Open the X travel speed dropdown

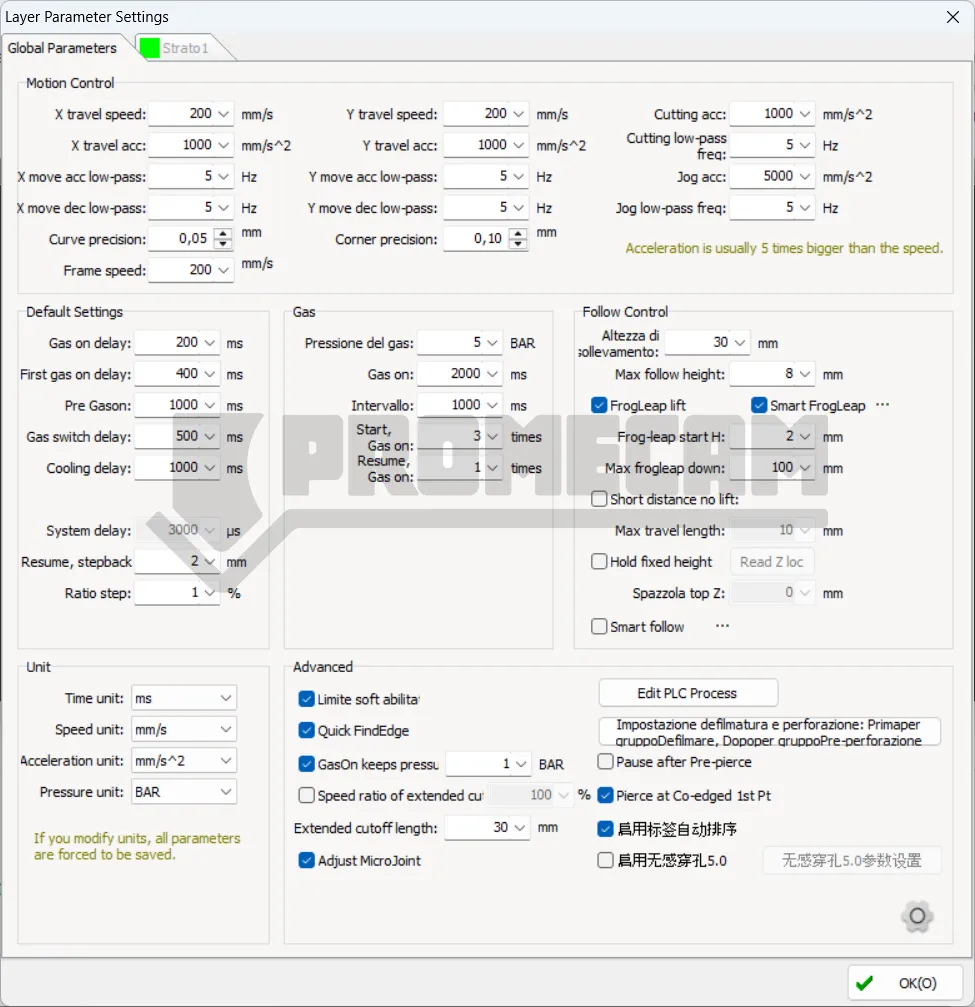tap(223, 114)
